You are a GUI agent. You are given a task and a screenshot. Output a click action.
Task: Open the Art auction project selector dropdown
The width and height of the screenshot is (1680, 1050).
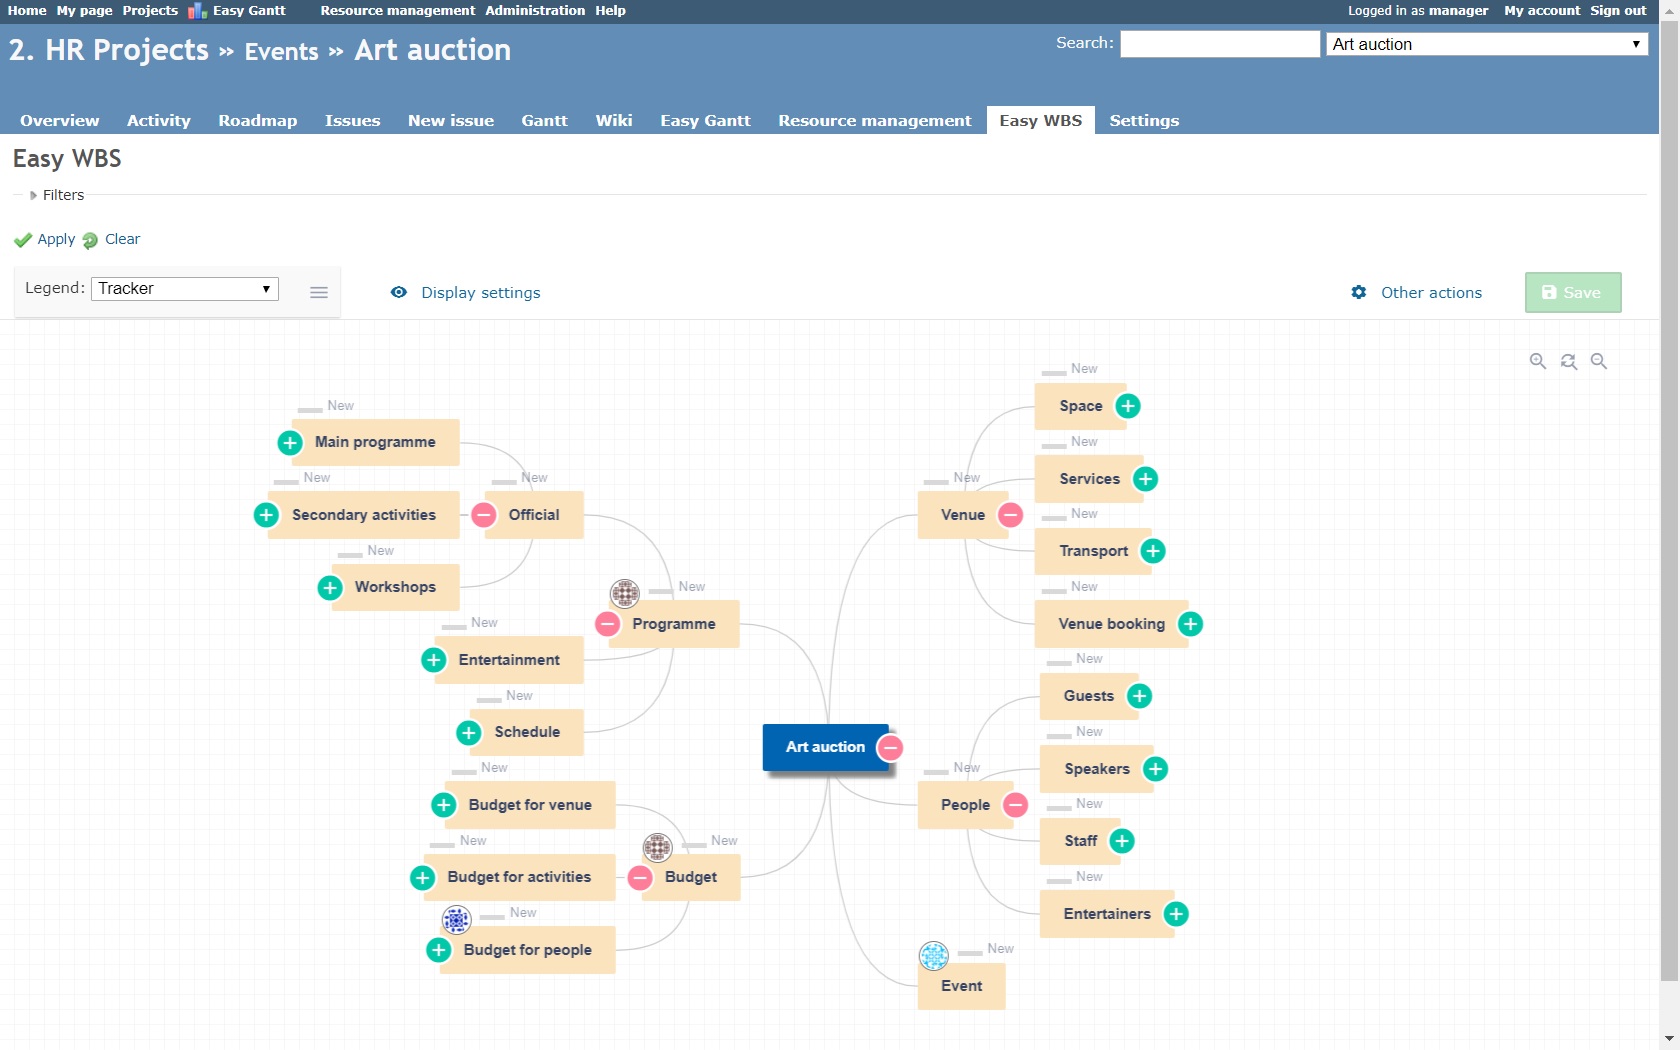tap(1485, 44)
